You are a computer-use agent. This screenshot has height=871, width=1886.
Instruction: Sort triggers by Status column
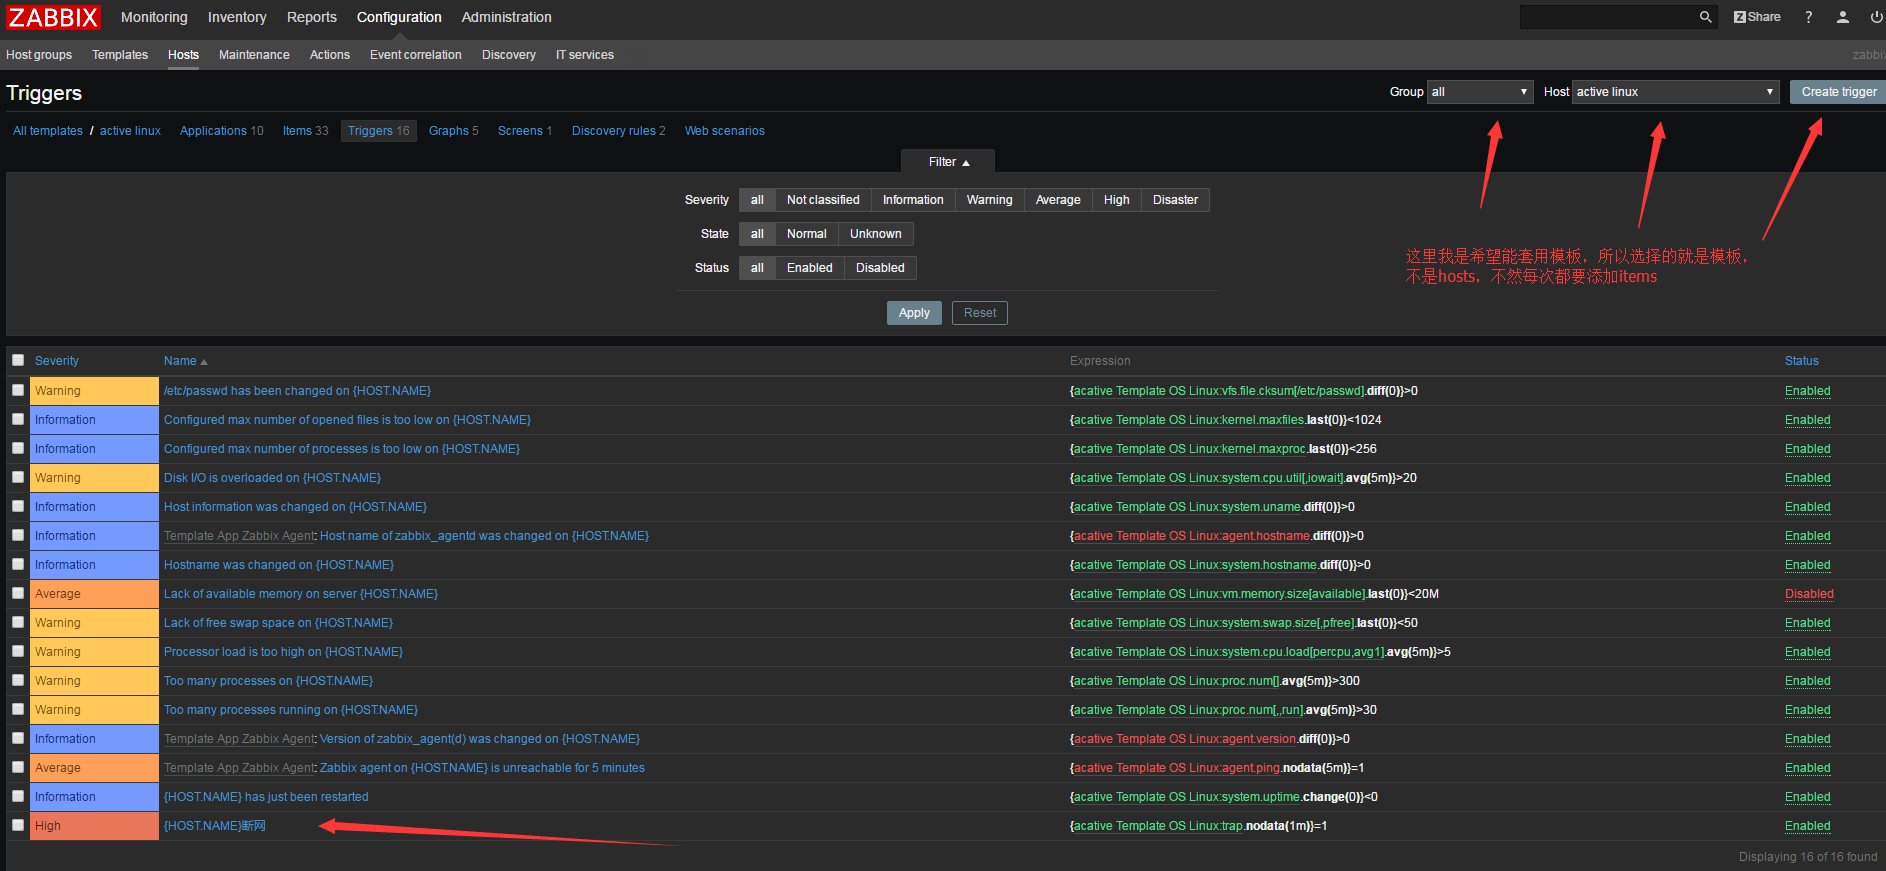click(x=1802, y=361)
